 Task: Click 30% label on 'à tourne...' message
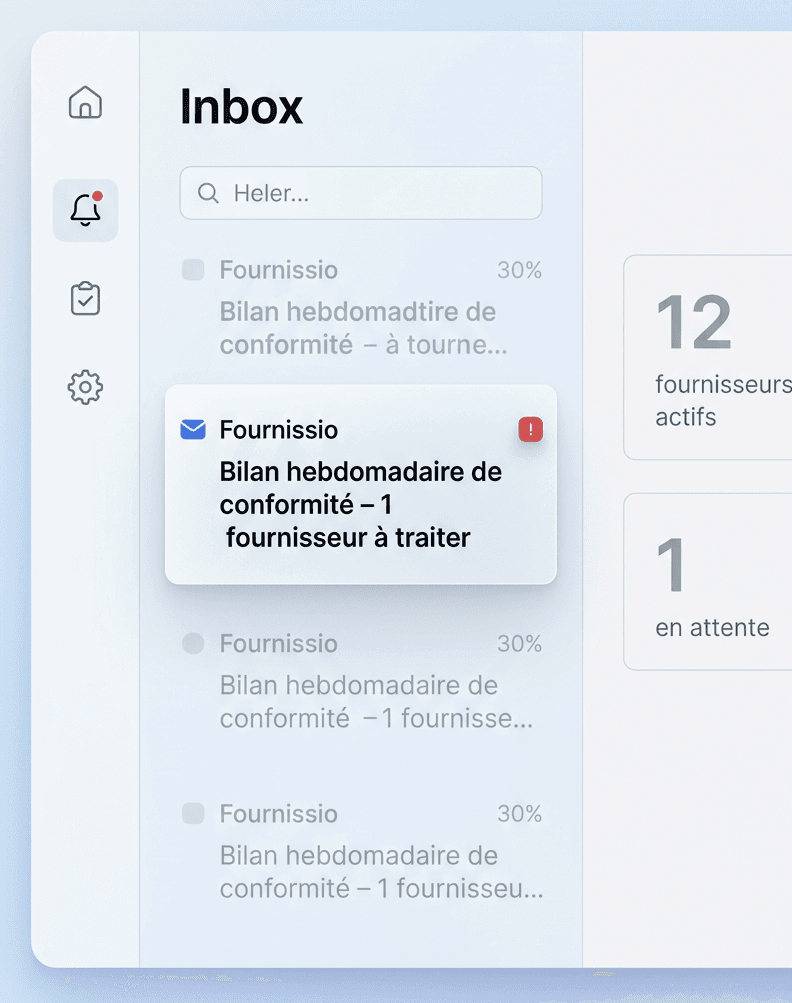(x=519, y=270)
